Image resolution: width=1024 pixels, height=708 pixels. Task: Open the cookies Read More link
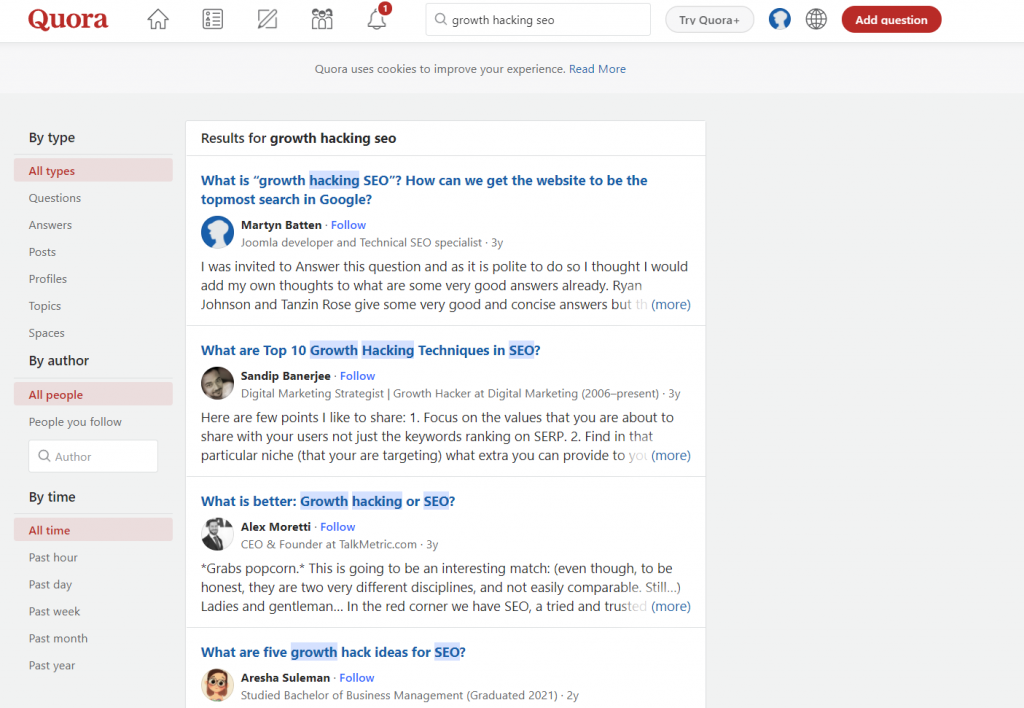coord(597,69)
